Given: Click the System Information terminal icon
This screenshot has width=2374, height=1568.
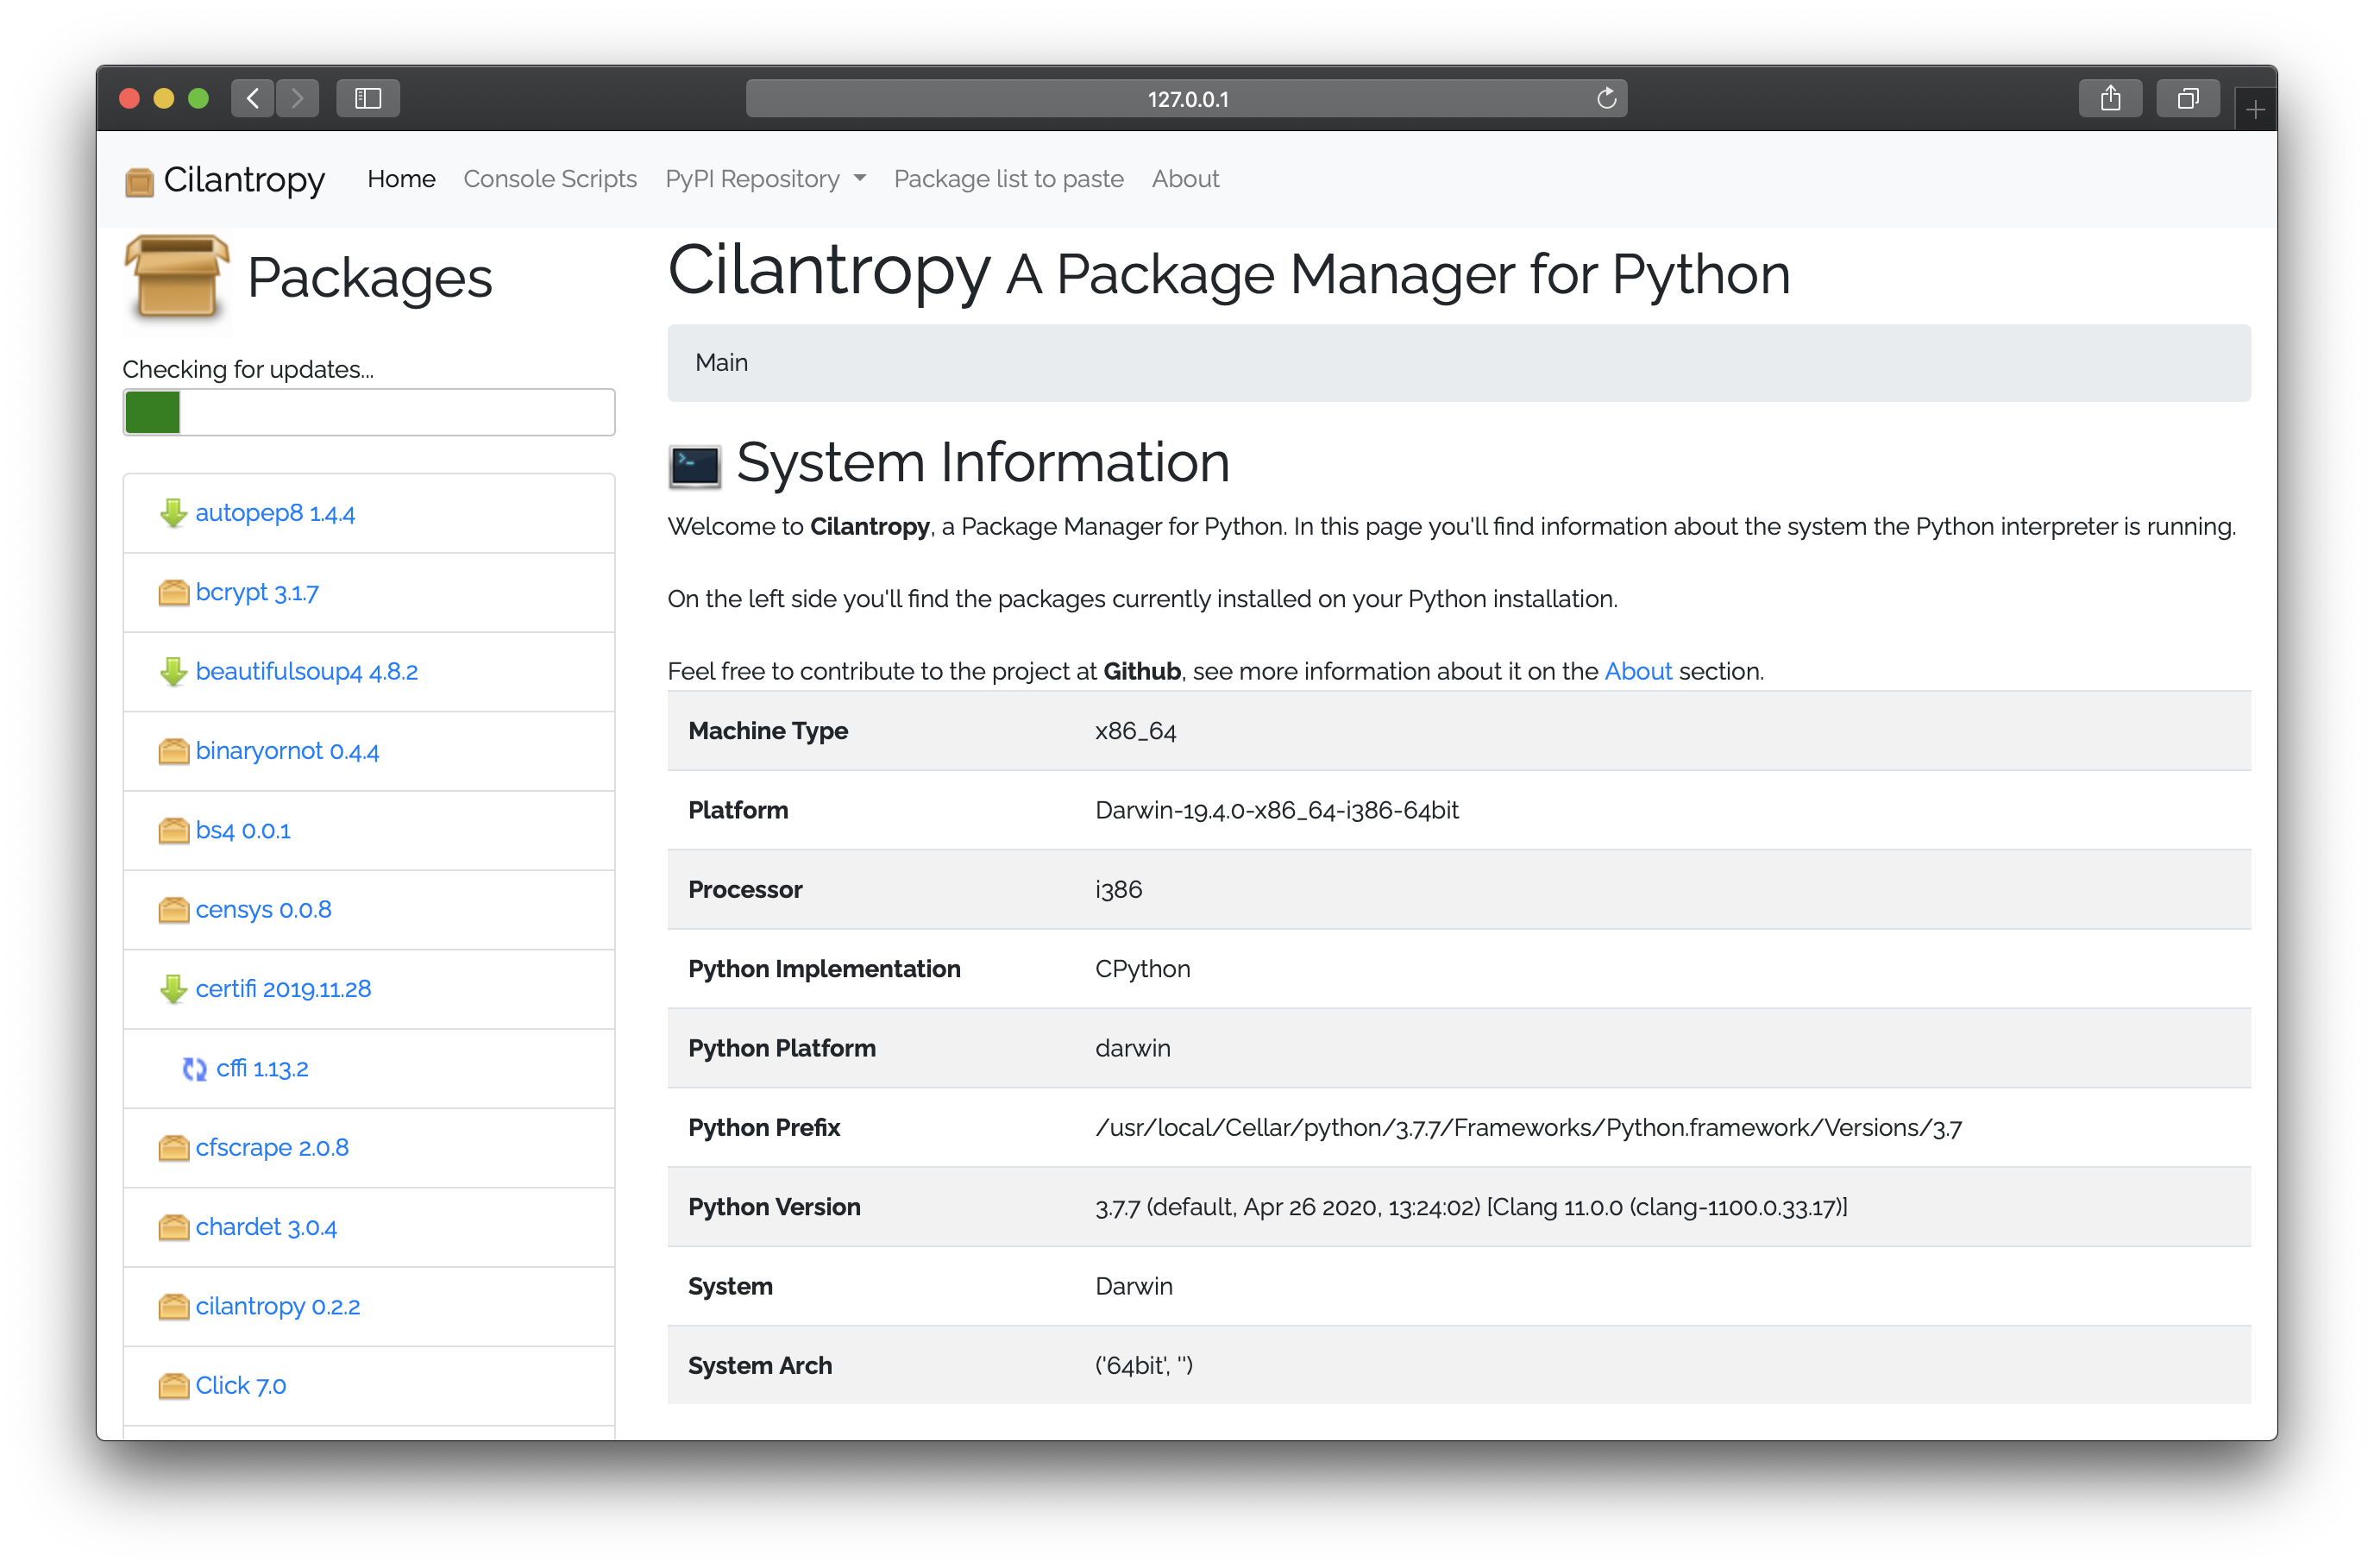Looking at the screenshot, I should (695, 466).
